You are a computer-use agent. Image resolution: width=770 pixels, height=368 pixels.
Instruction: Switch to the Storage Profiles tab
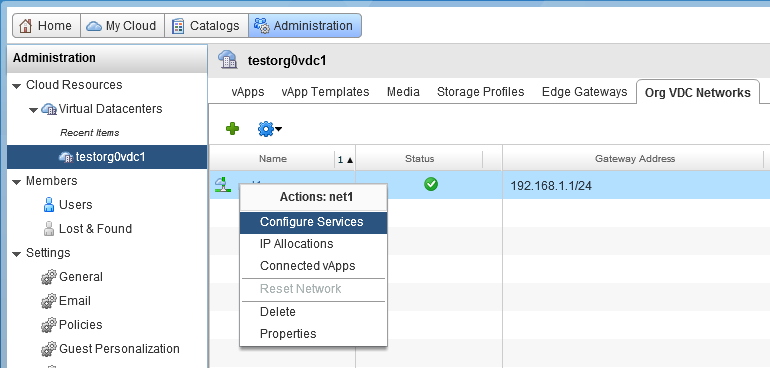[481, 92]
